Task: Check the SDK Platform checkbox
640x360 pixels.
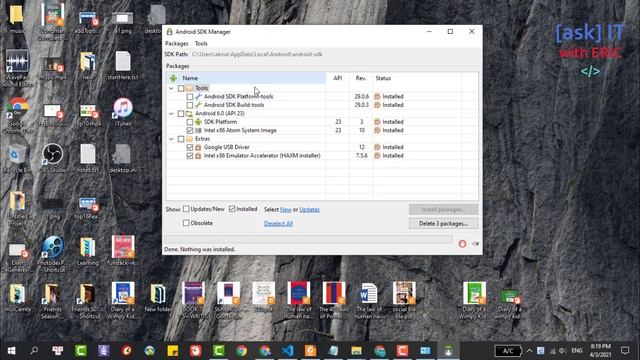Action: [190, 122]
